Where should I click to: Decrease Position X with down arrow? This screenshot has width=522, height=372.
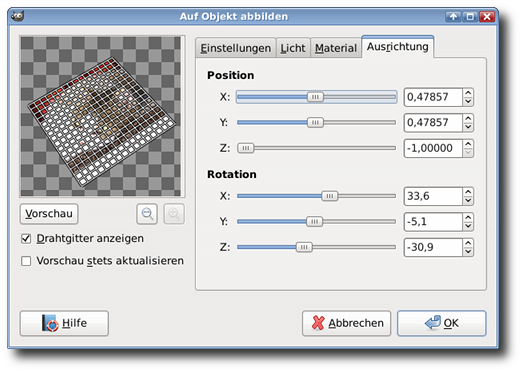468,101
